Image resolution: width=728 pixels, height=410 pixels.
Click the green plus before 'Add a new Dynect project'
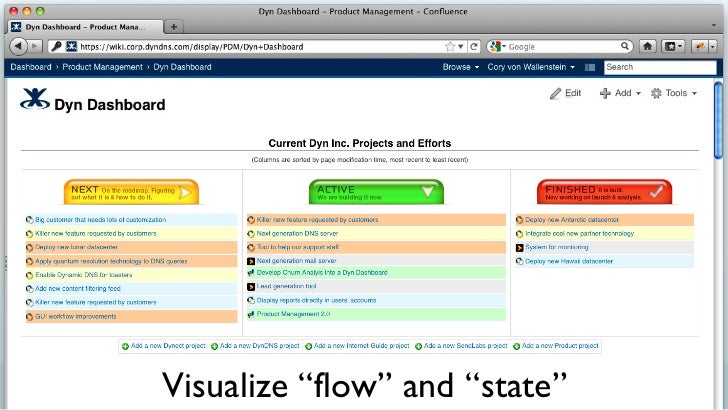click(x=125, y=346)
